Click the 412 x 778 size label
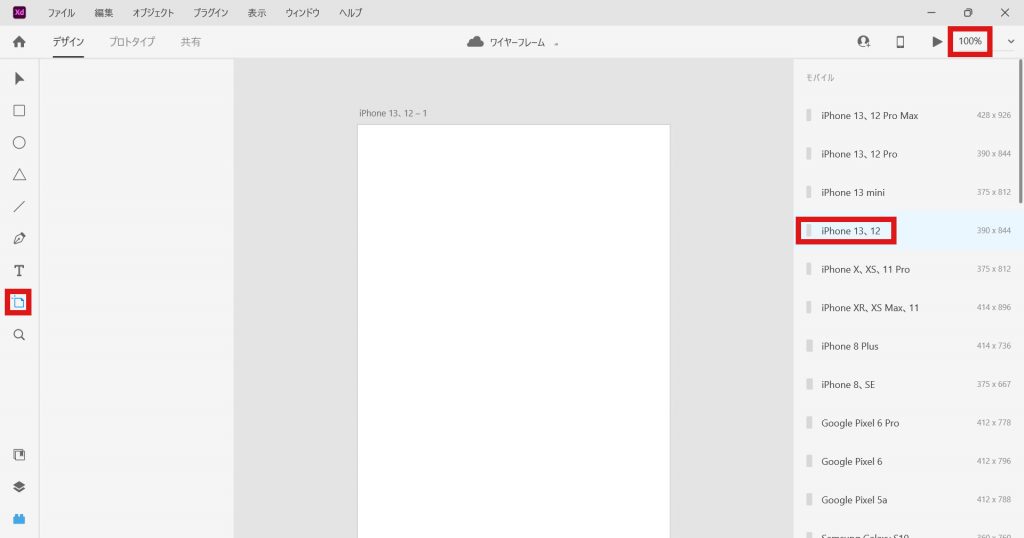1024x538 pixels. pos(993,422)
